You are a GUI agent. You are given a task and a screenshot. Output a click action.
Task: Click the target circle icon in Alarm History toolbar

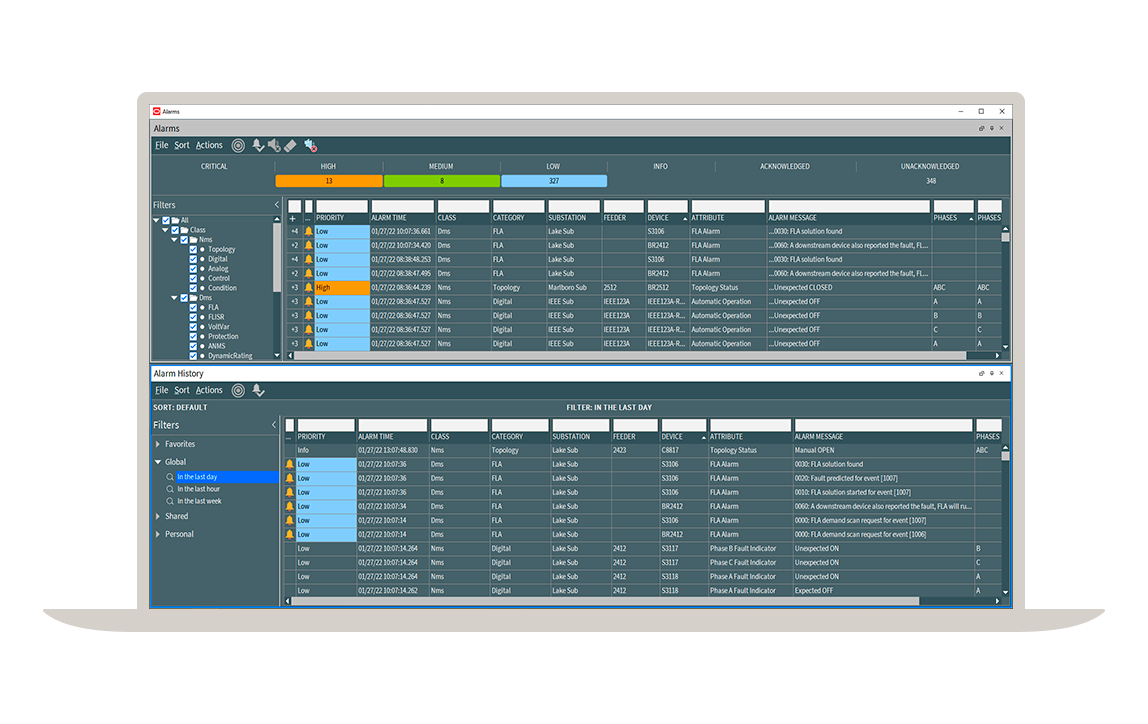point(238,390)
